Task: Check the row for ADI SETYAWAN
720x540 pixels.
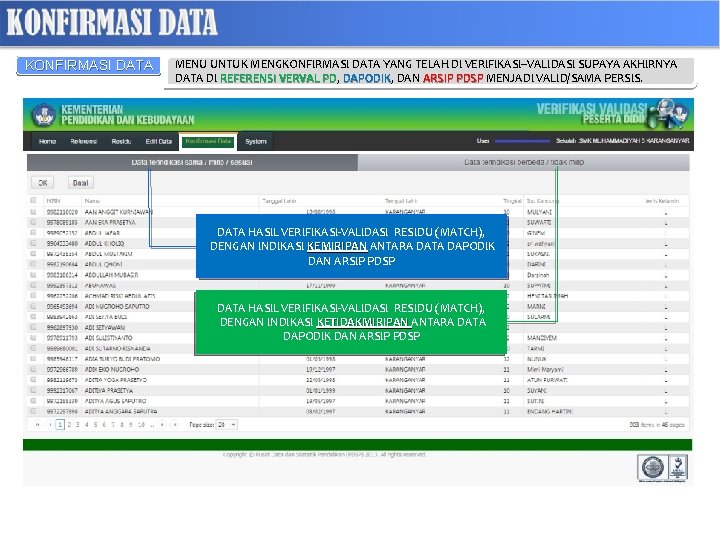Action: coord(33,327)
